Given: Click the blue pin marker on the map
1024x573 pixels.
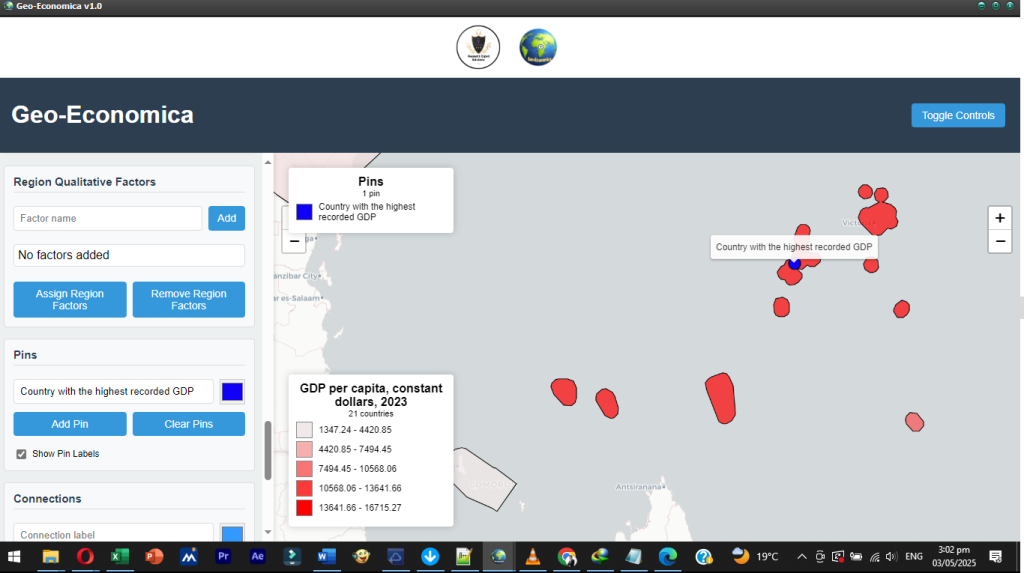Looking at the screenshot, I should click(794, 264).
